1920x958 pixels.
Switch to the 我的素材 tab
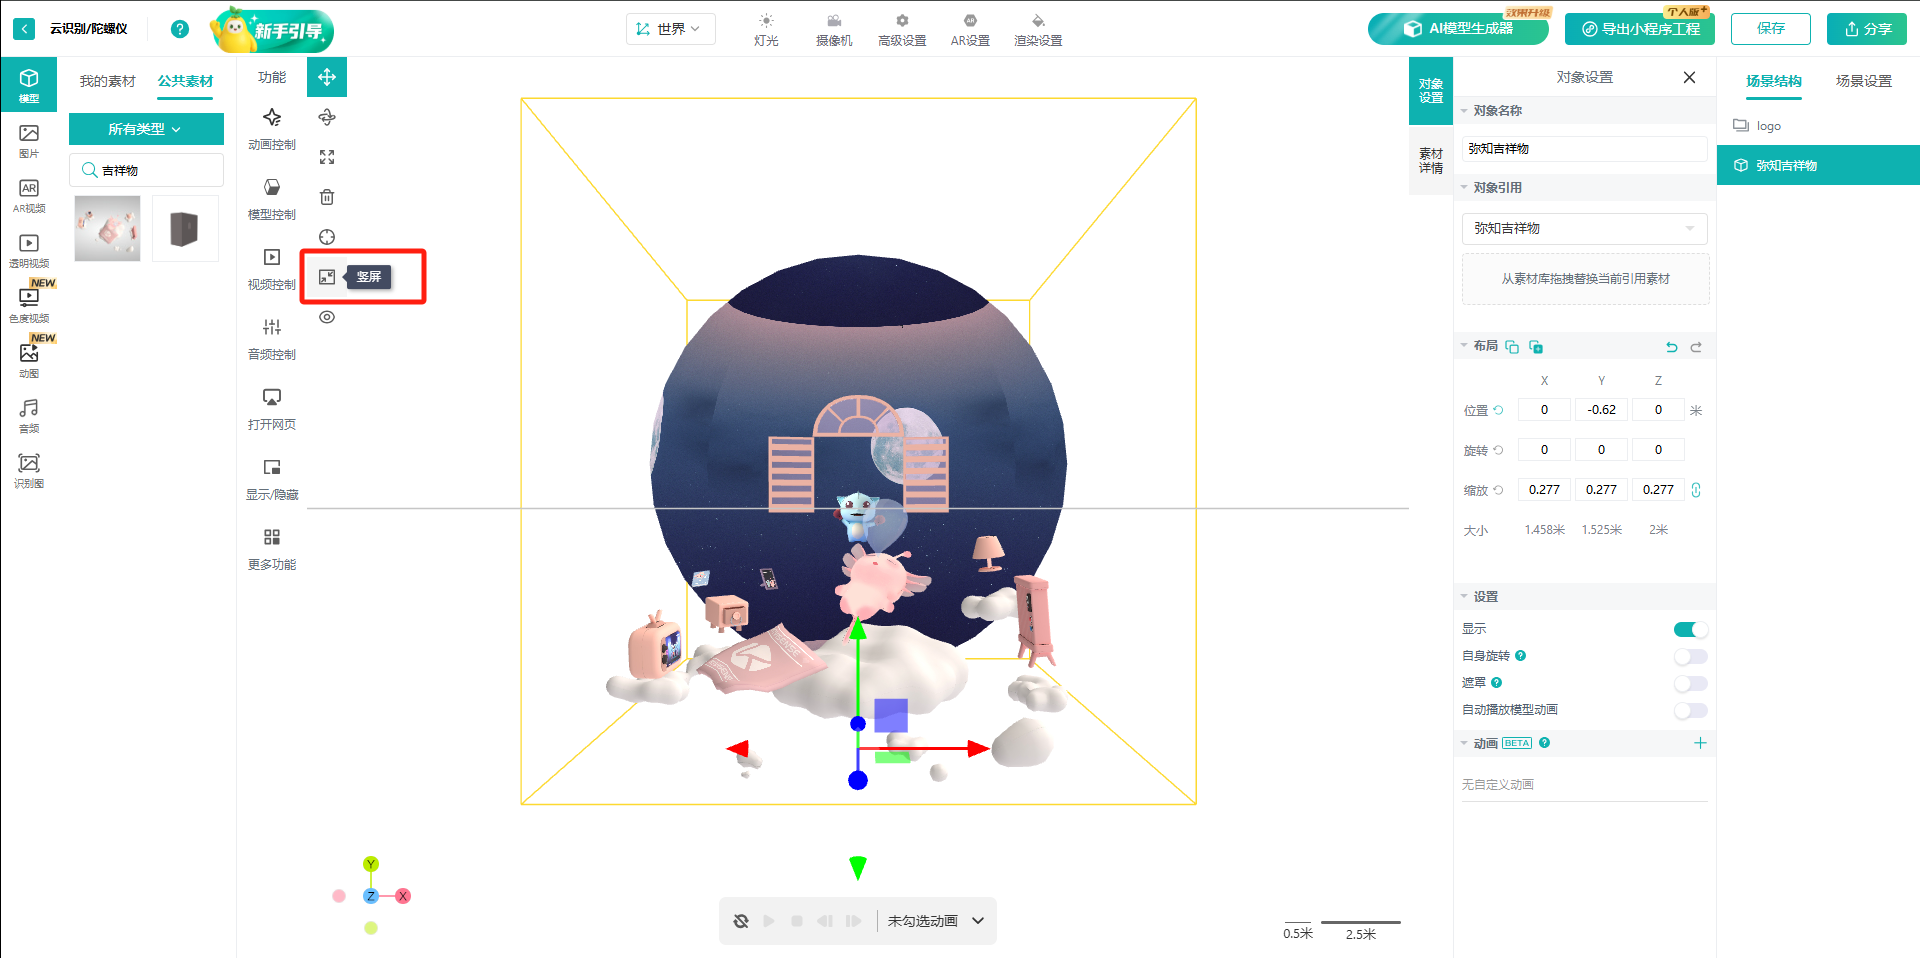[107, 81]
